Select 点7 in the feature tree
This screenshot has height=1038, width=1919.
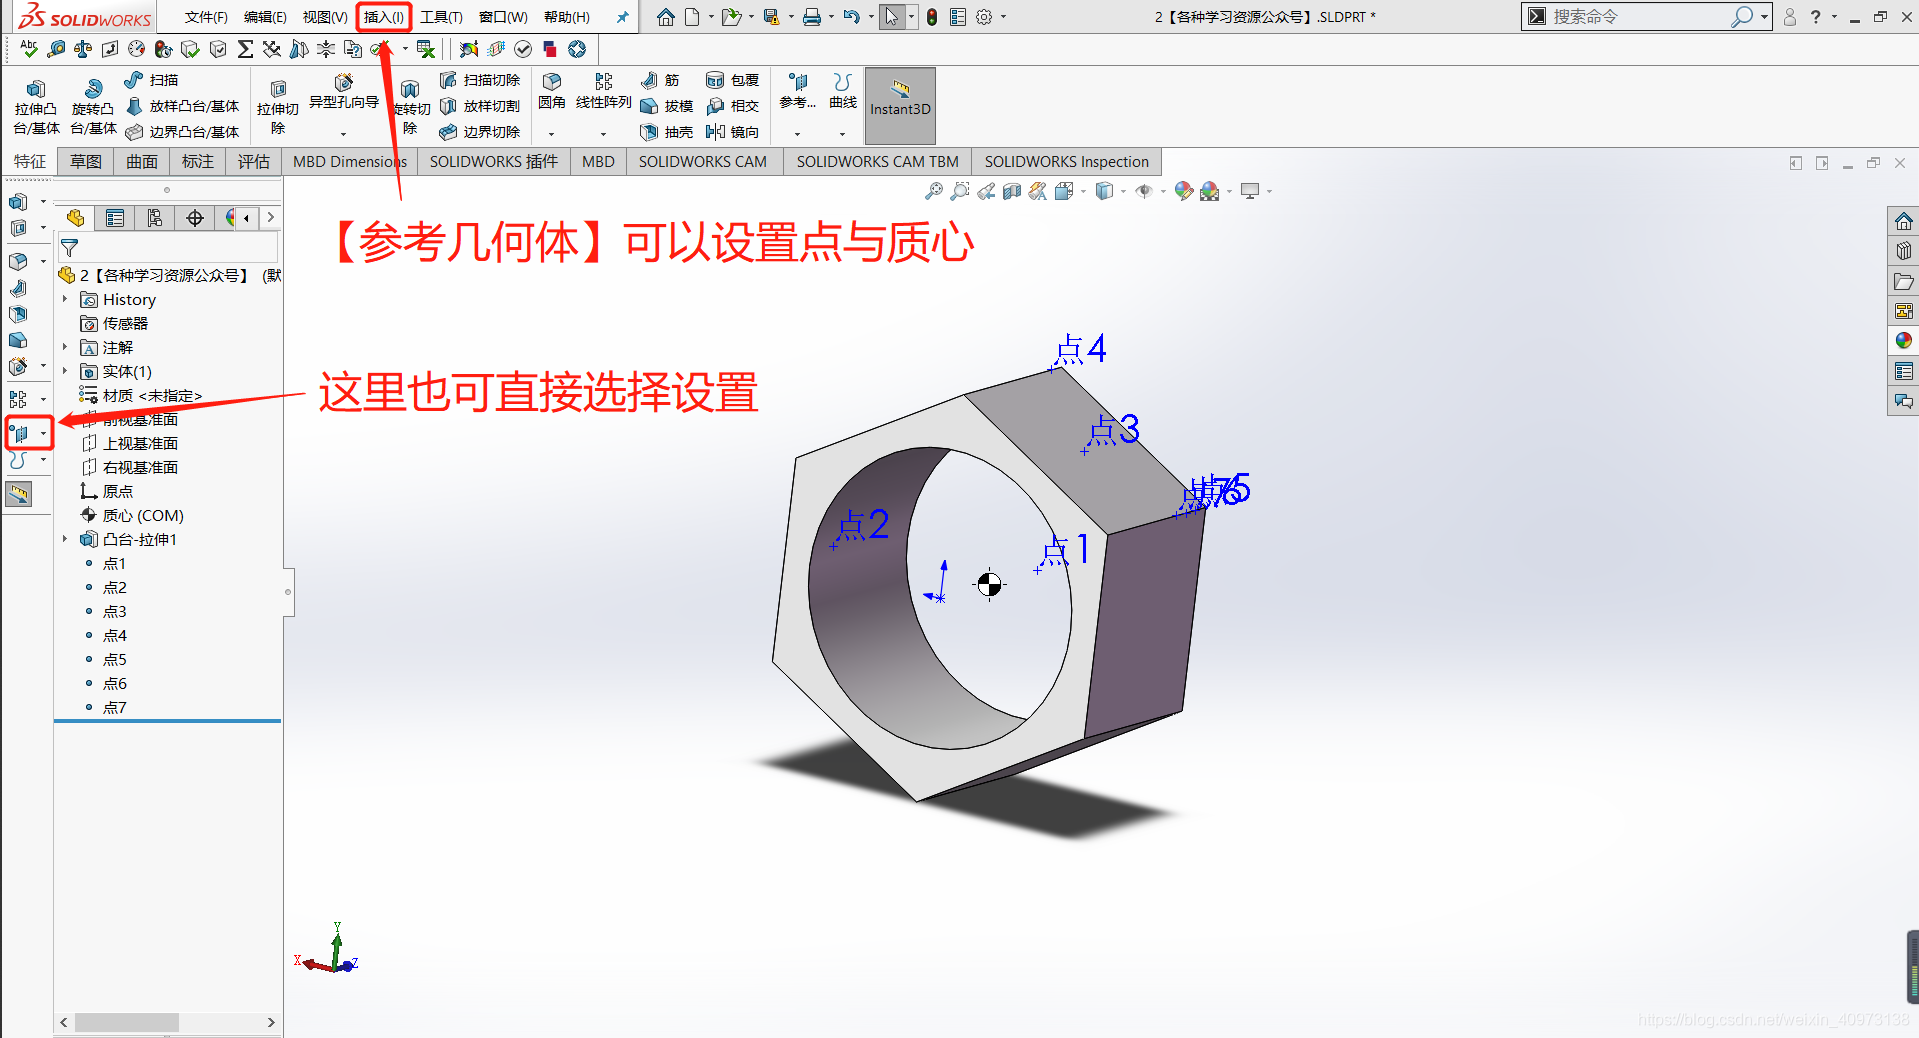click(x=114, y=707)
